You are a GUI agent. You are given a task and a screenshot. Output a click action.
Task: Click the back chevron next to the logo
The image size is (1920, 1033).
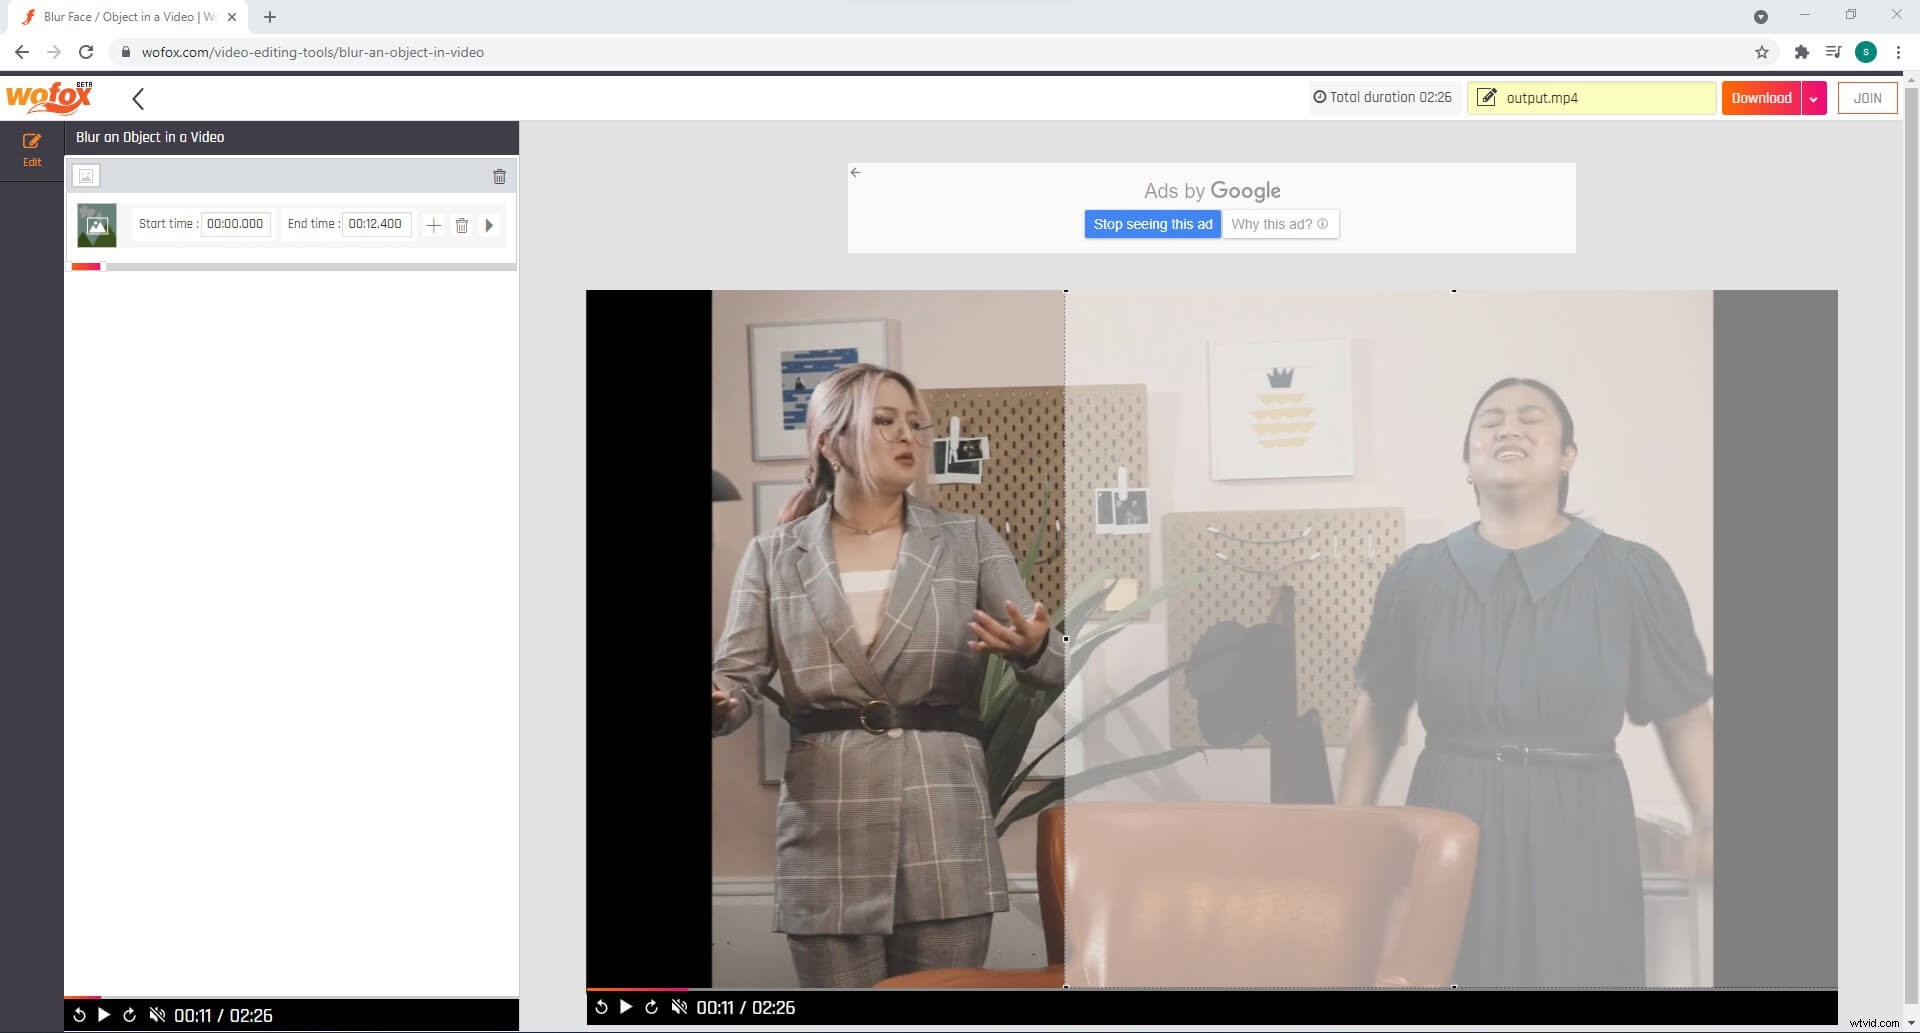138,98
